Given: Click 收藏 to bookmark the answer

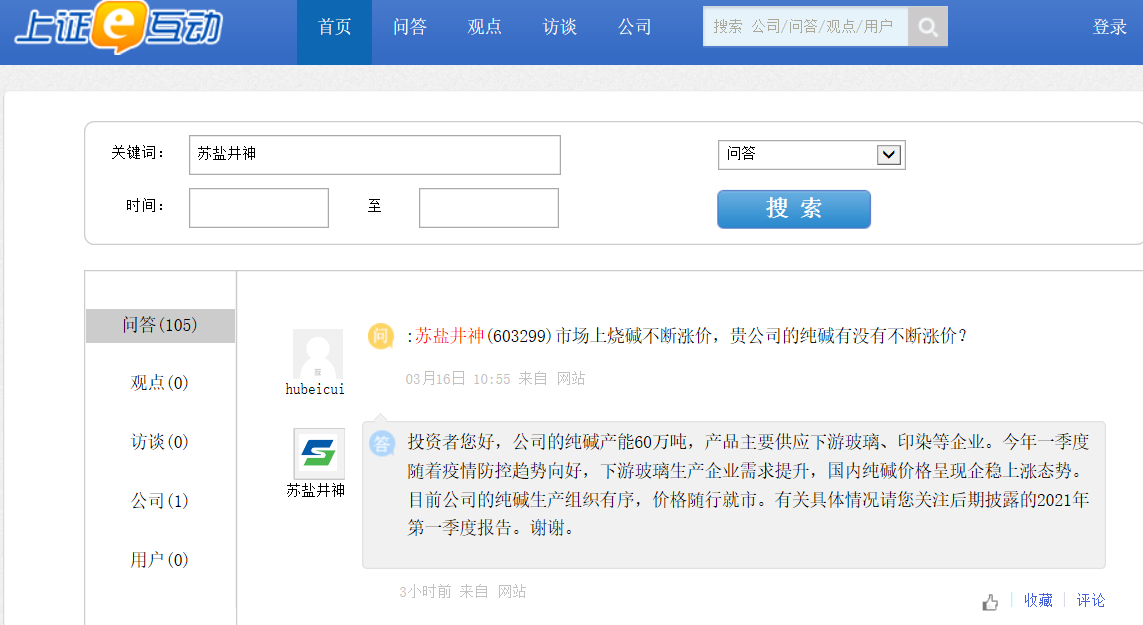Looking at the screenshot, I should pyautogui.click(x=1038, y=600).
